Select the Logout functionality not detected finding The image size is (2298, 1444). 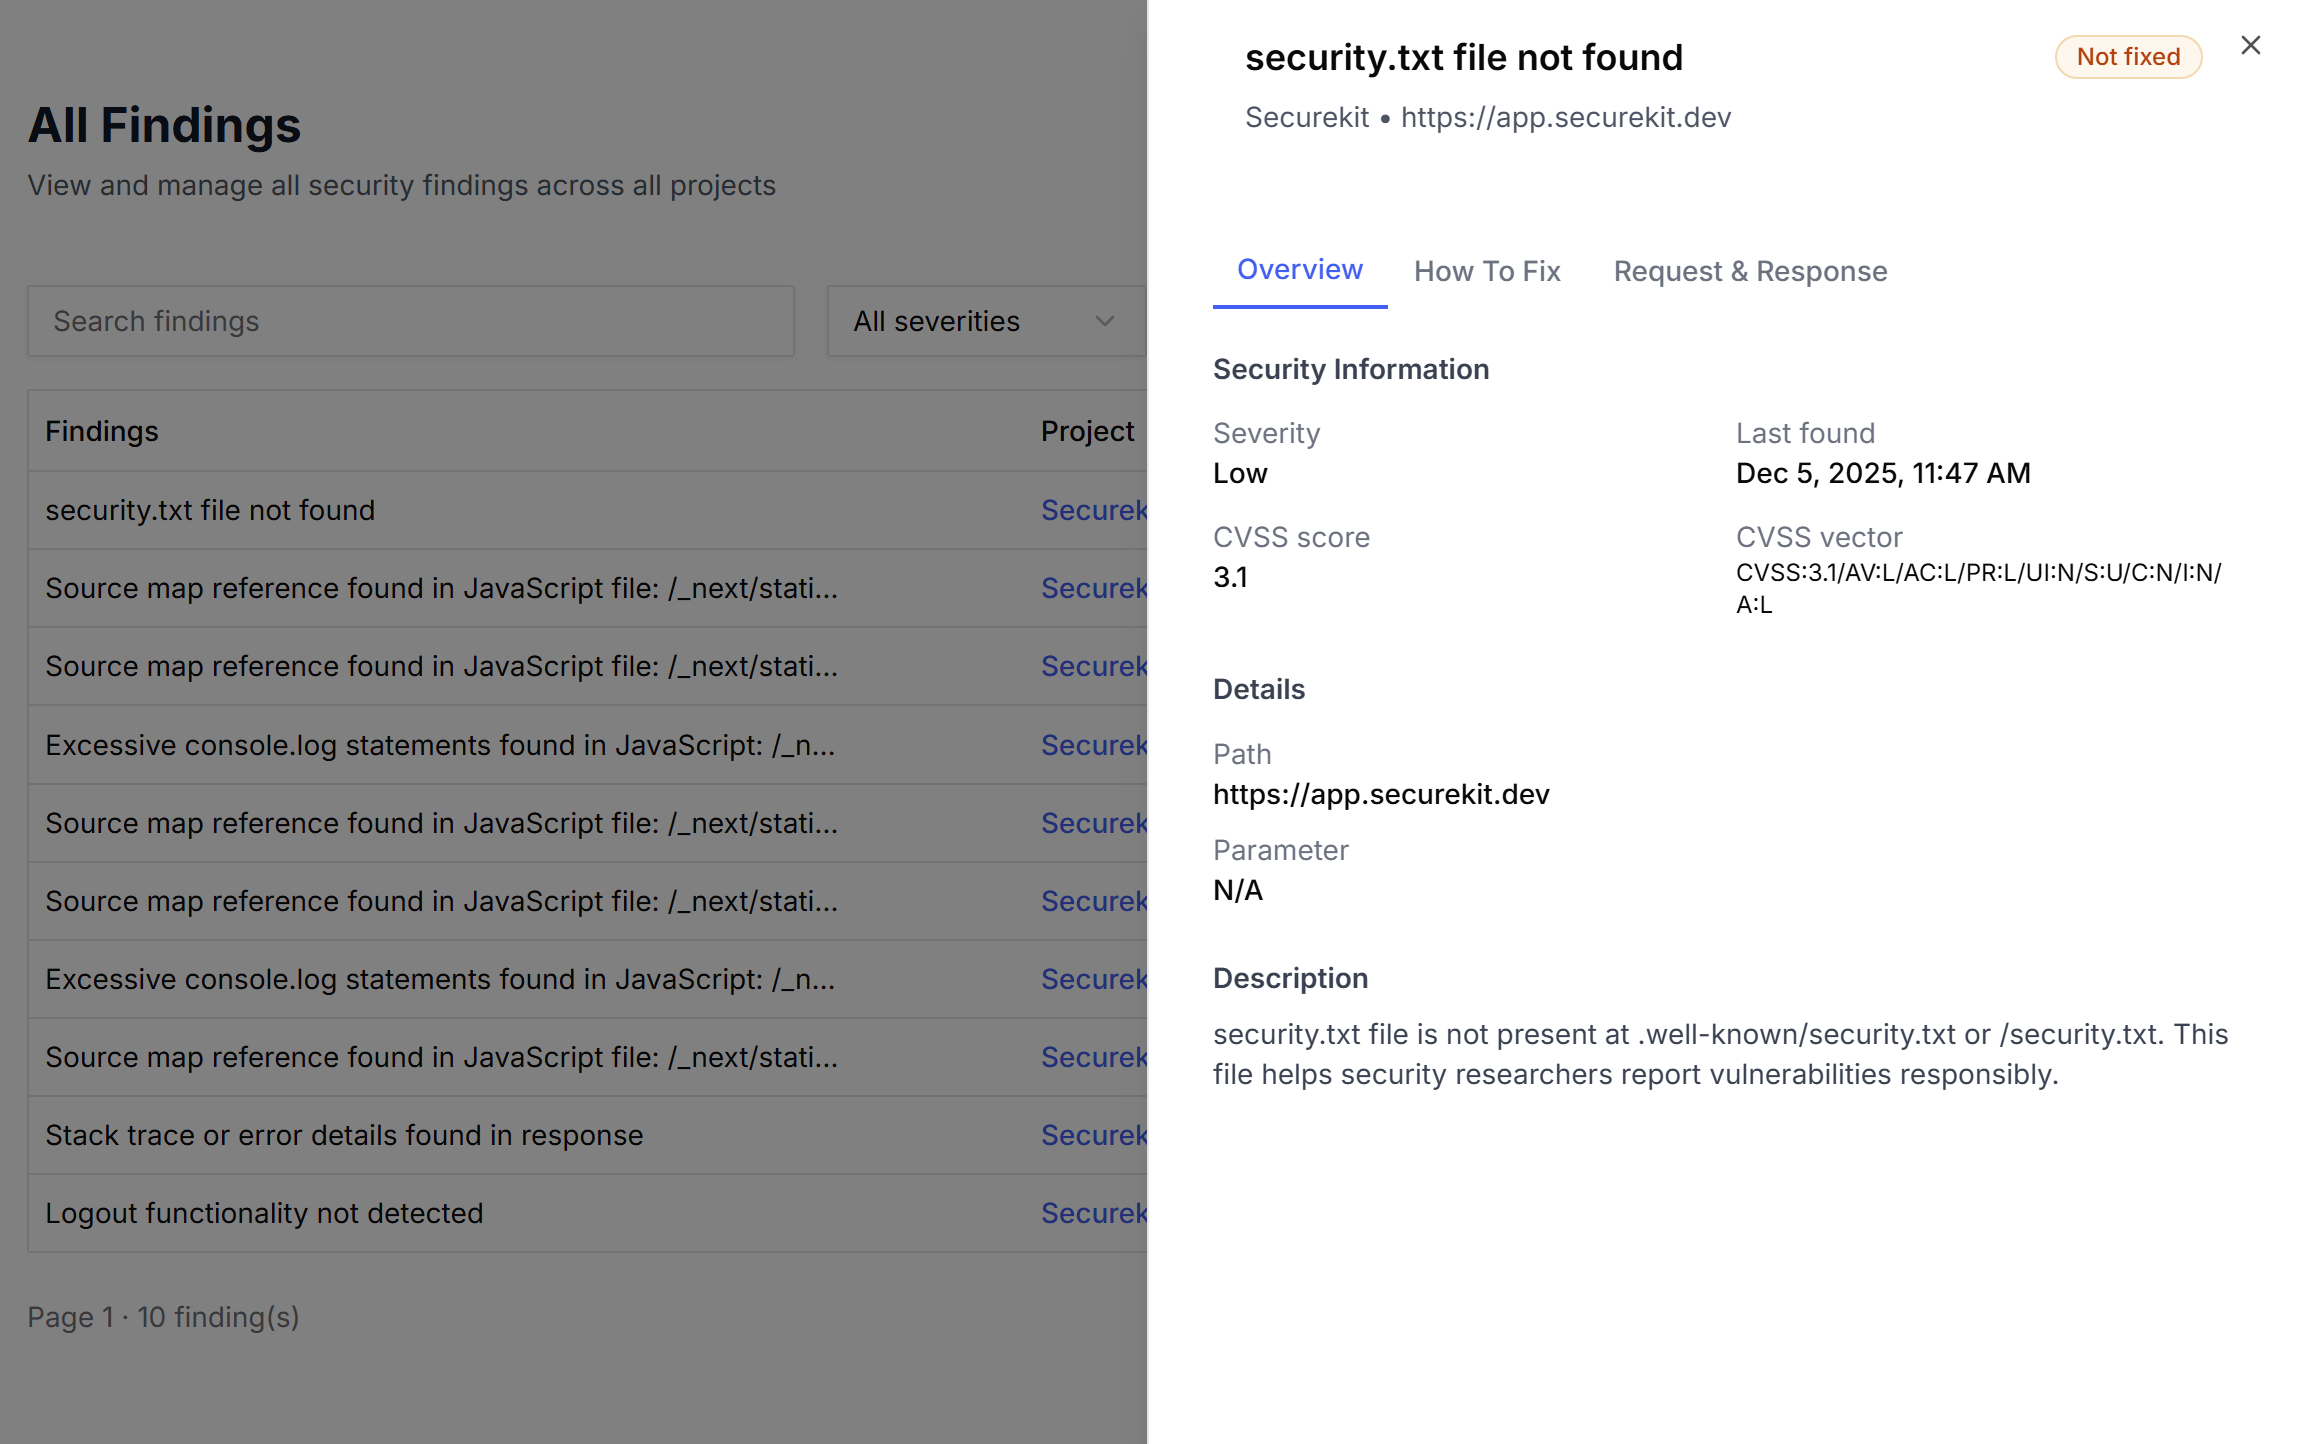[264, 1213]
